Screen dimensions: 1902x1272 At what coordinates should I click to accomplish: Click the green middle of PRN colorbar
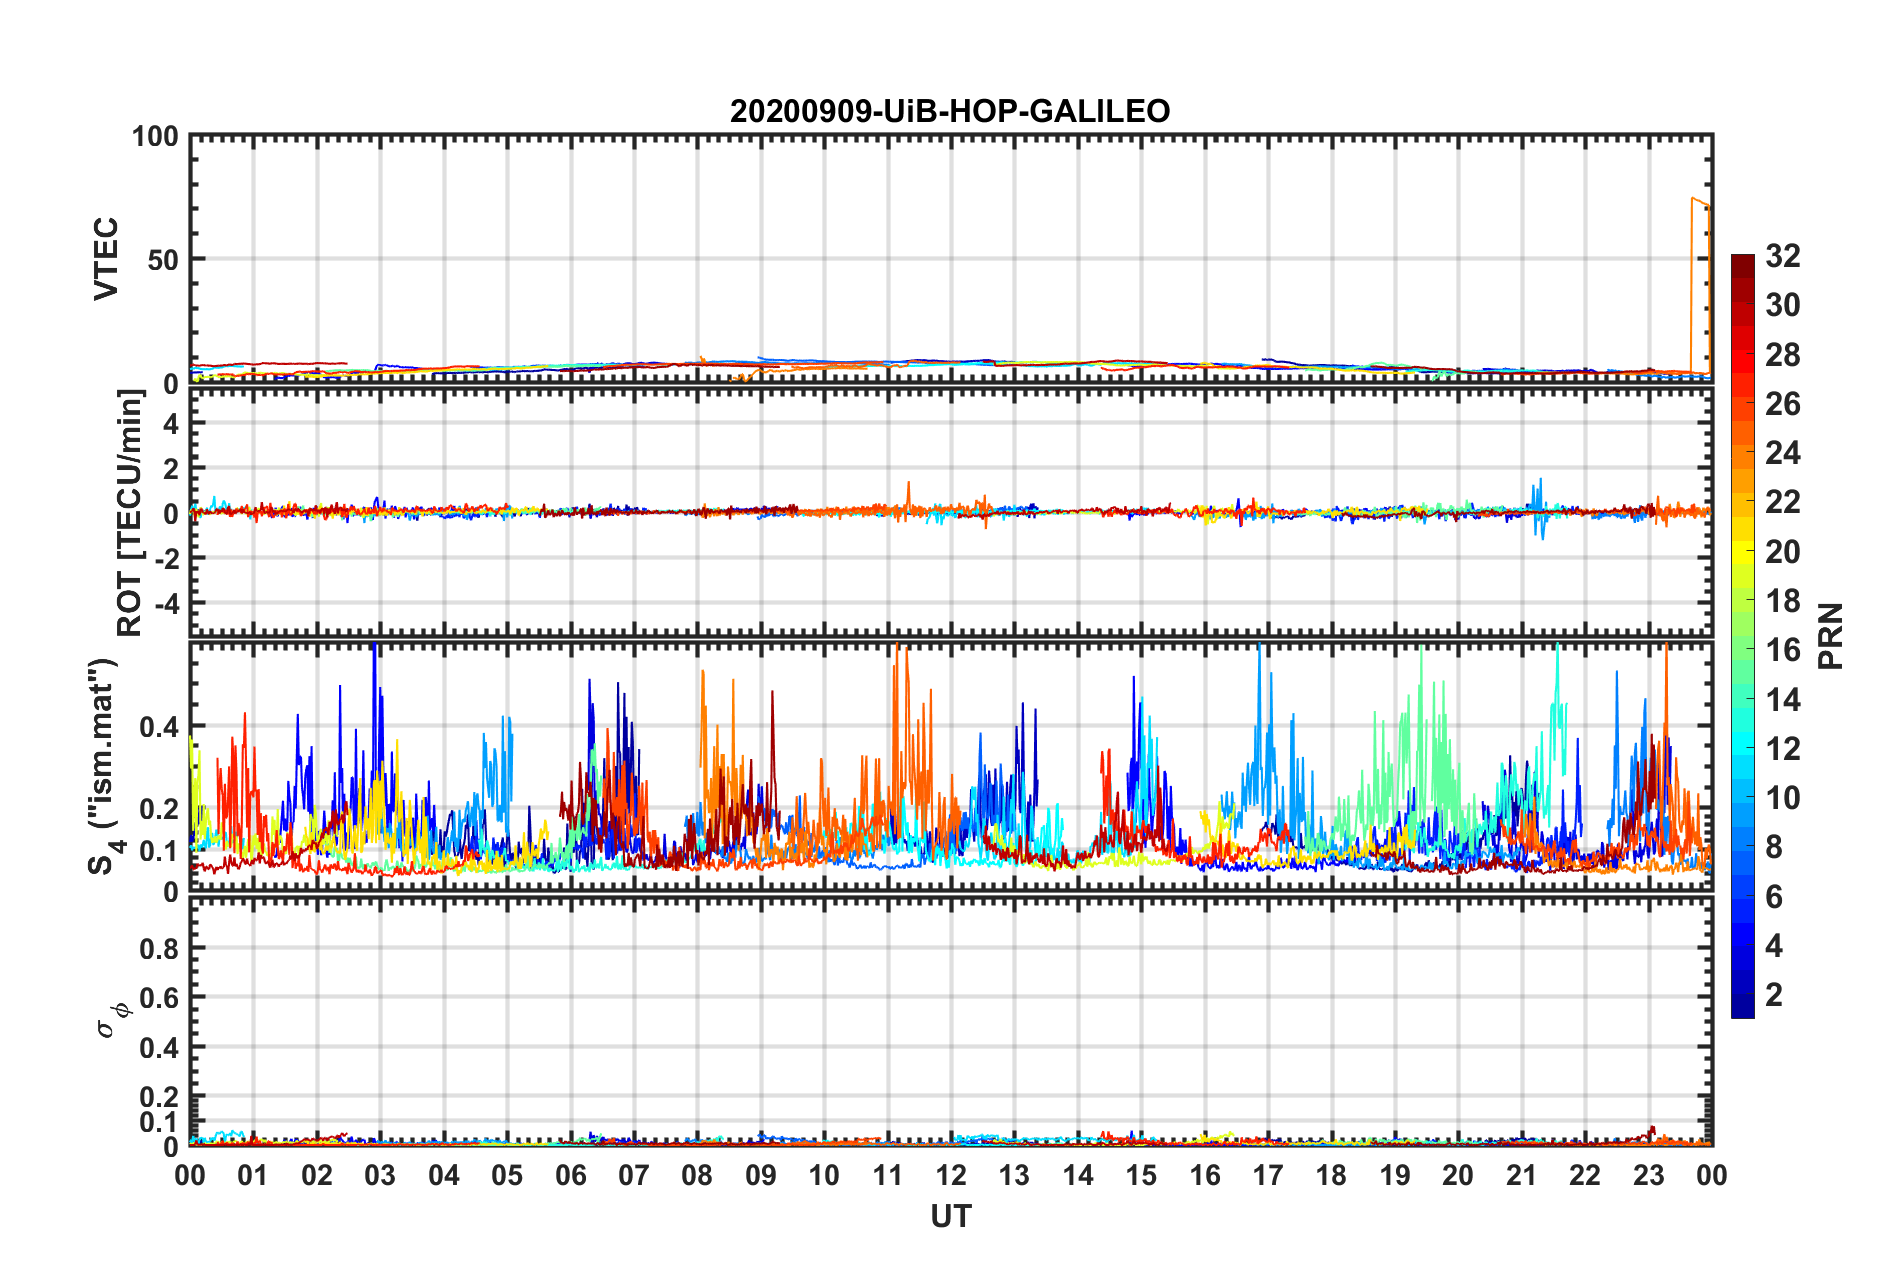tap(1743, 650)
